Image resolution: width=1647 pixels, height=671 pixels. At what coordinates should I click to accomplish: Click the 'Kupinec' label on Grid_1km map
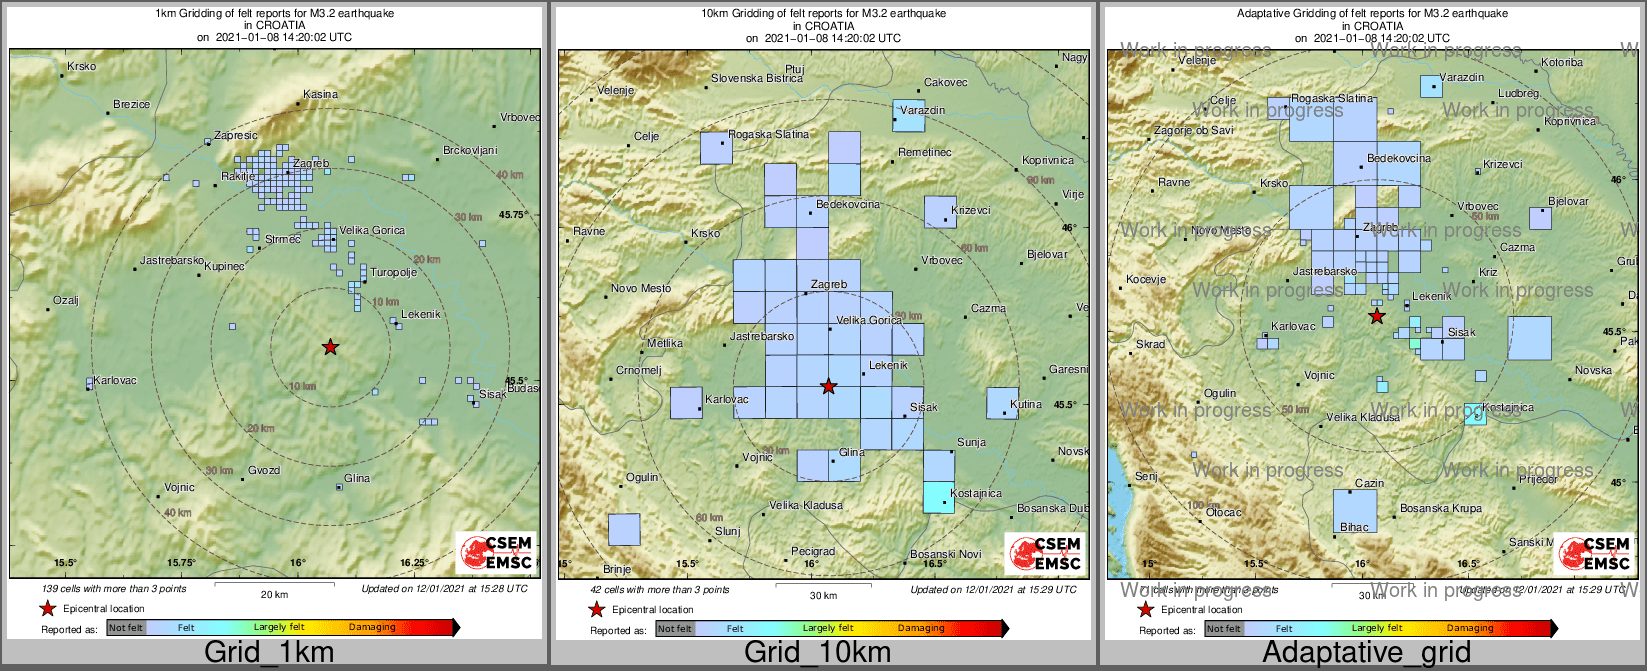click(x=224, y=266)
